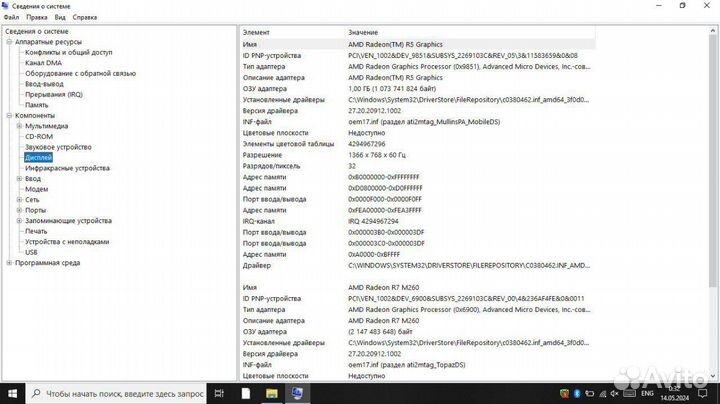720x404 pixels.
Task: Click the Значение column header
Action: (363, 33)
